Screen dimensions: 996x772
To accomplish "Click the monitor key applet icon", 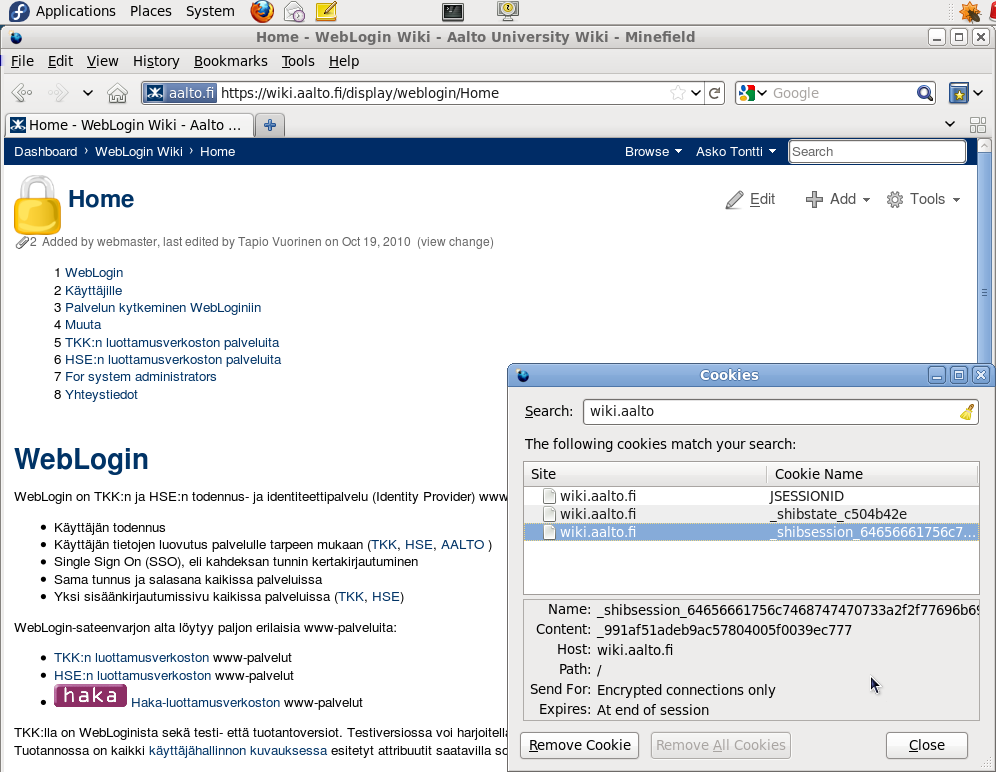I will (508, 10).
